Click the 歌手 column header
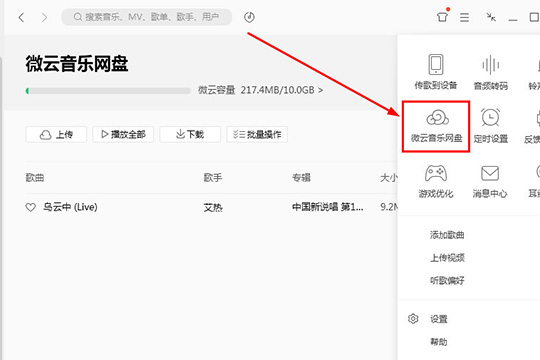The image size is (540, 360). [x=213, y=178]
